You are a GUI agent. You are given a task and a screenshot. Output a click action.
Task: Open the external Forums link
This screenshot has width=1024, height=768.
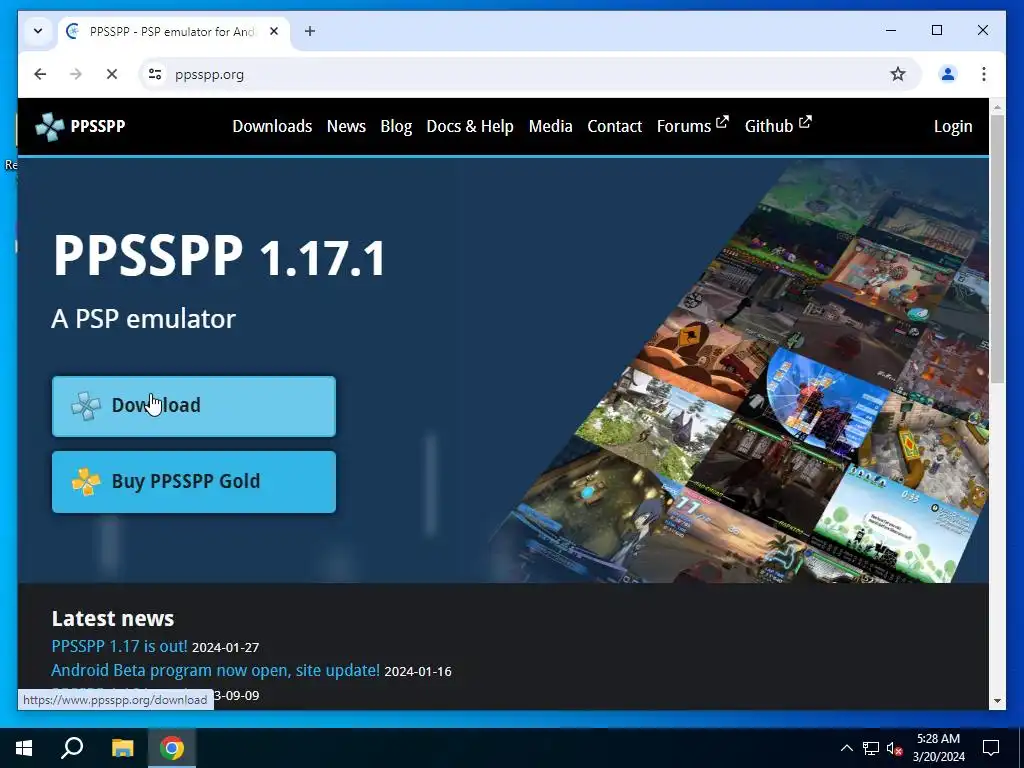692,125
